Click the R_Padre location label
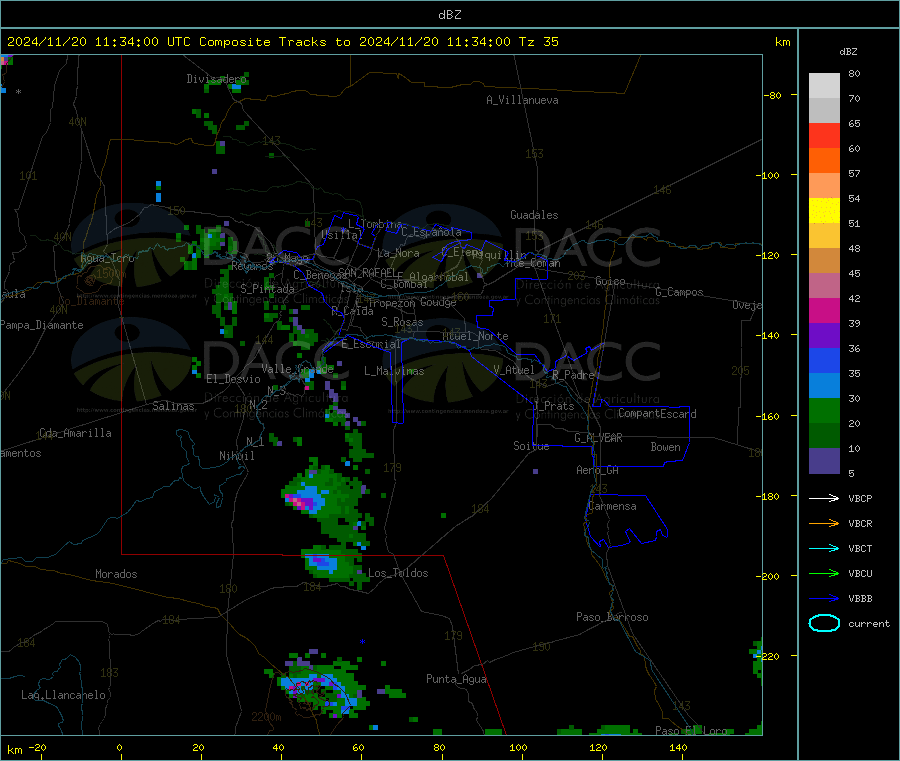Viewport: 900px width, 761px height. click(573, 375)
